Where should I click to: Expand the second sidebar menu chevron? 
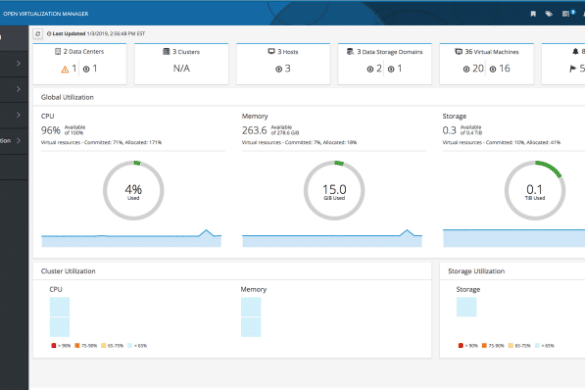tap(18, 89)
